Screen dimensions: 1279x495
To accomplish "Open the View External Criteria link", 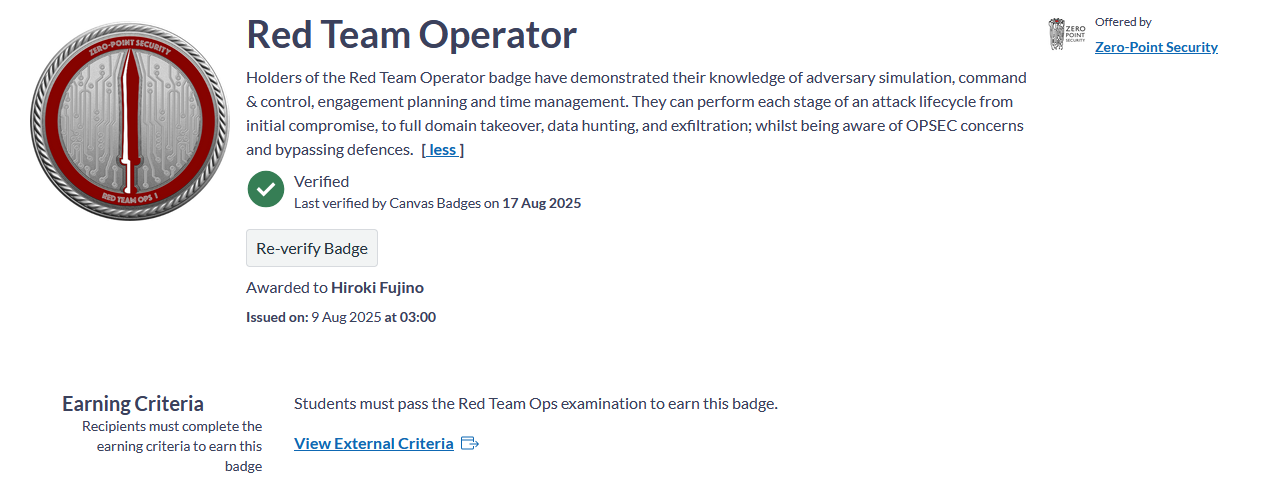I will click(373, 444).
